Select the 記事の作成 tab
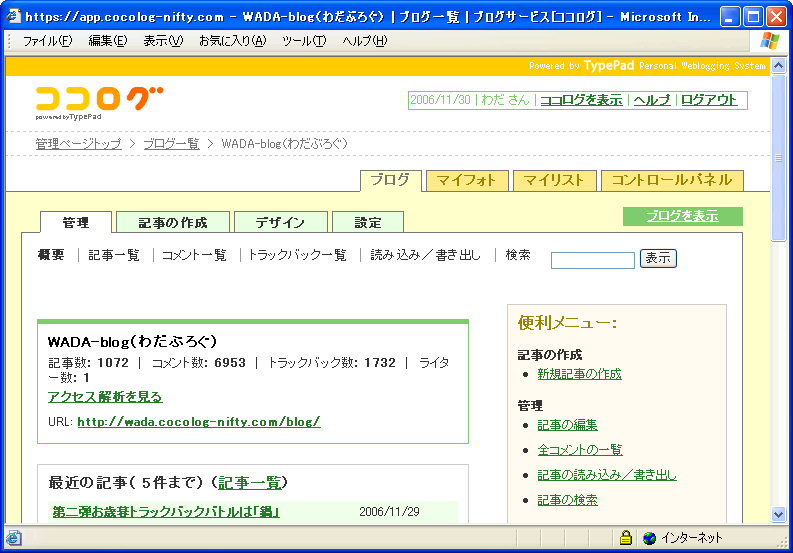This screenshot has width=793, height=553. [173, 222]
